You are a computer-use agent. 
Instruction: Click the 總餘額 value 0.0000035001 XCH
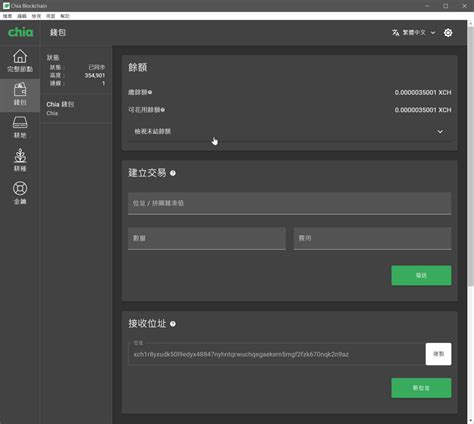pos(423,92)
